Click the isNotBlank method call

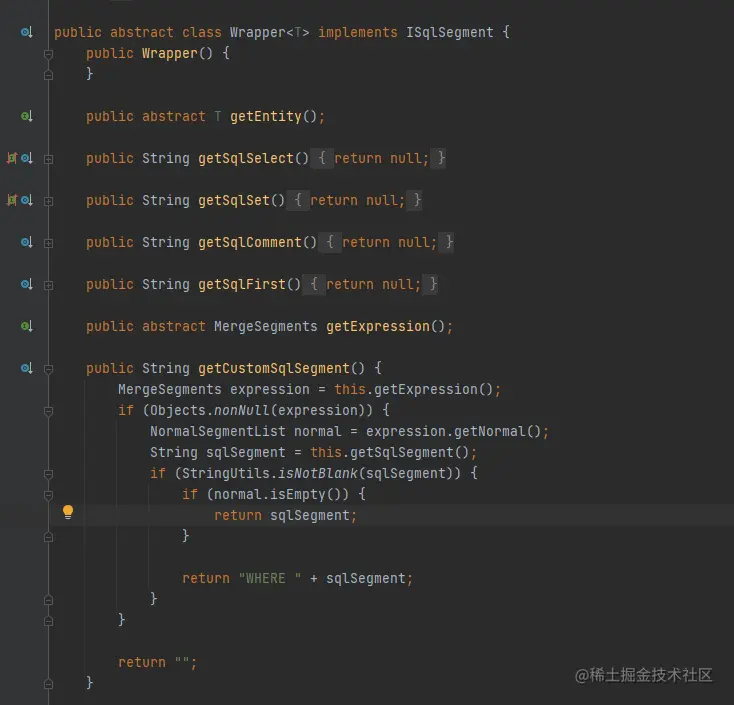pyautogui.click(x=317, y=473)
